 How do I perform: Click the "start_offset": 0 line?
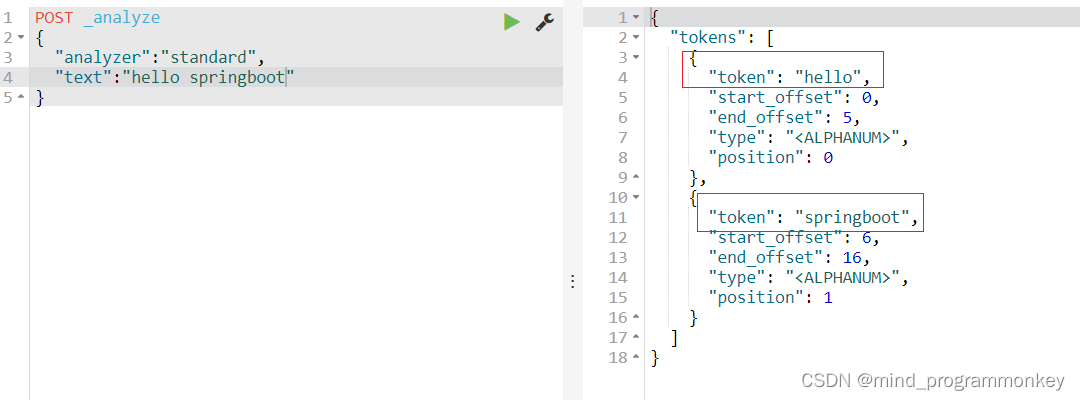pos(795,98)
